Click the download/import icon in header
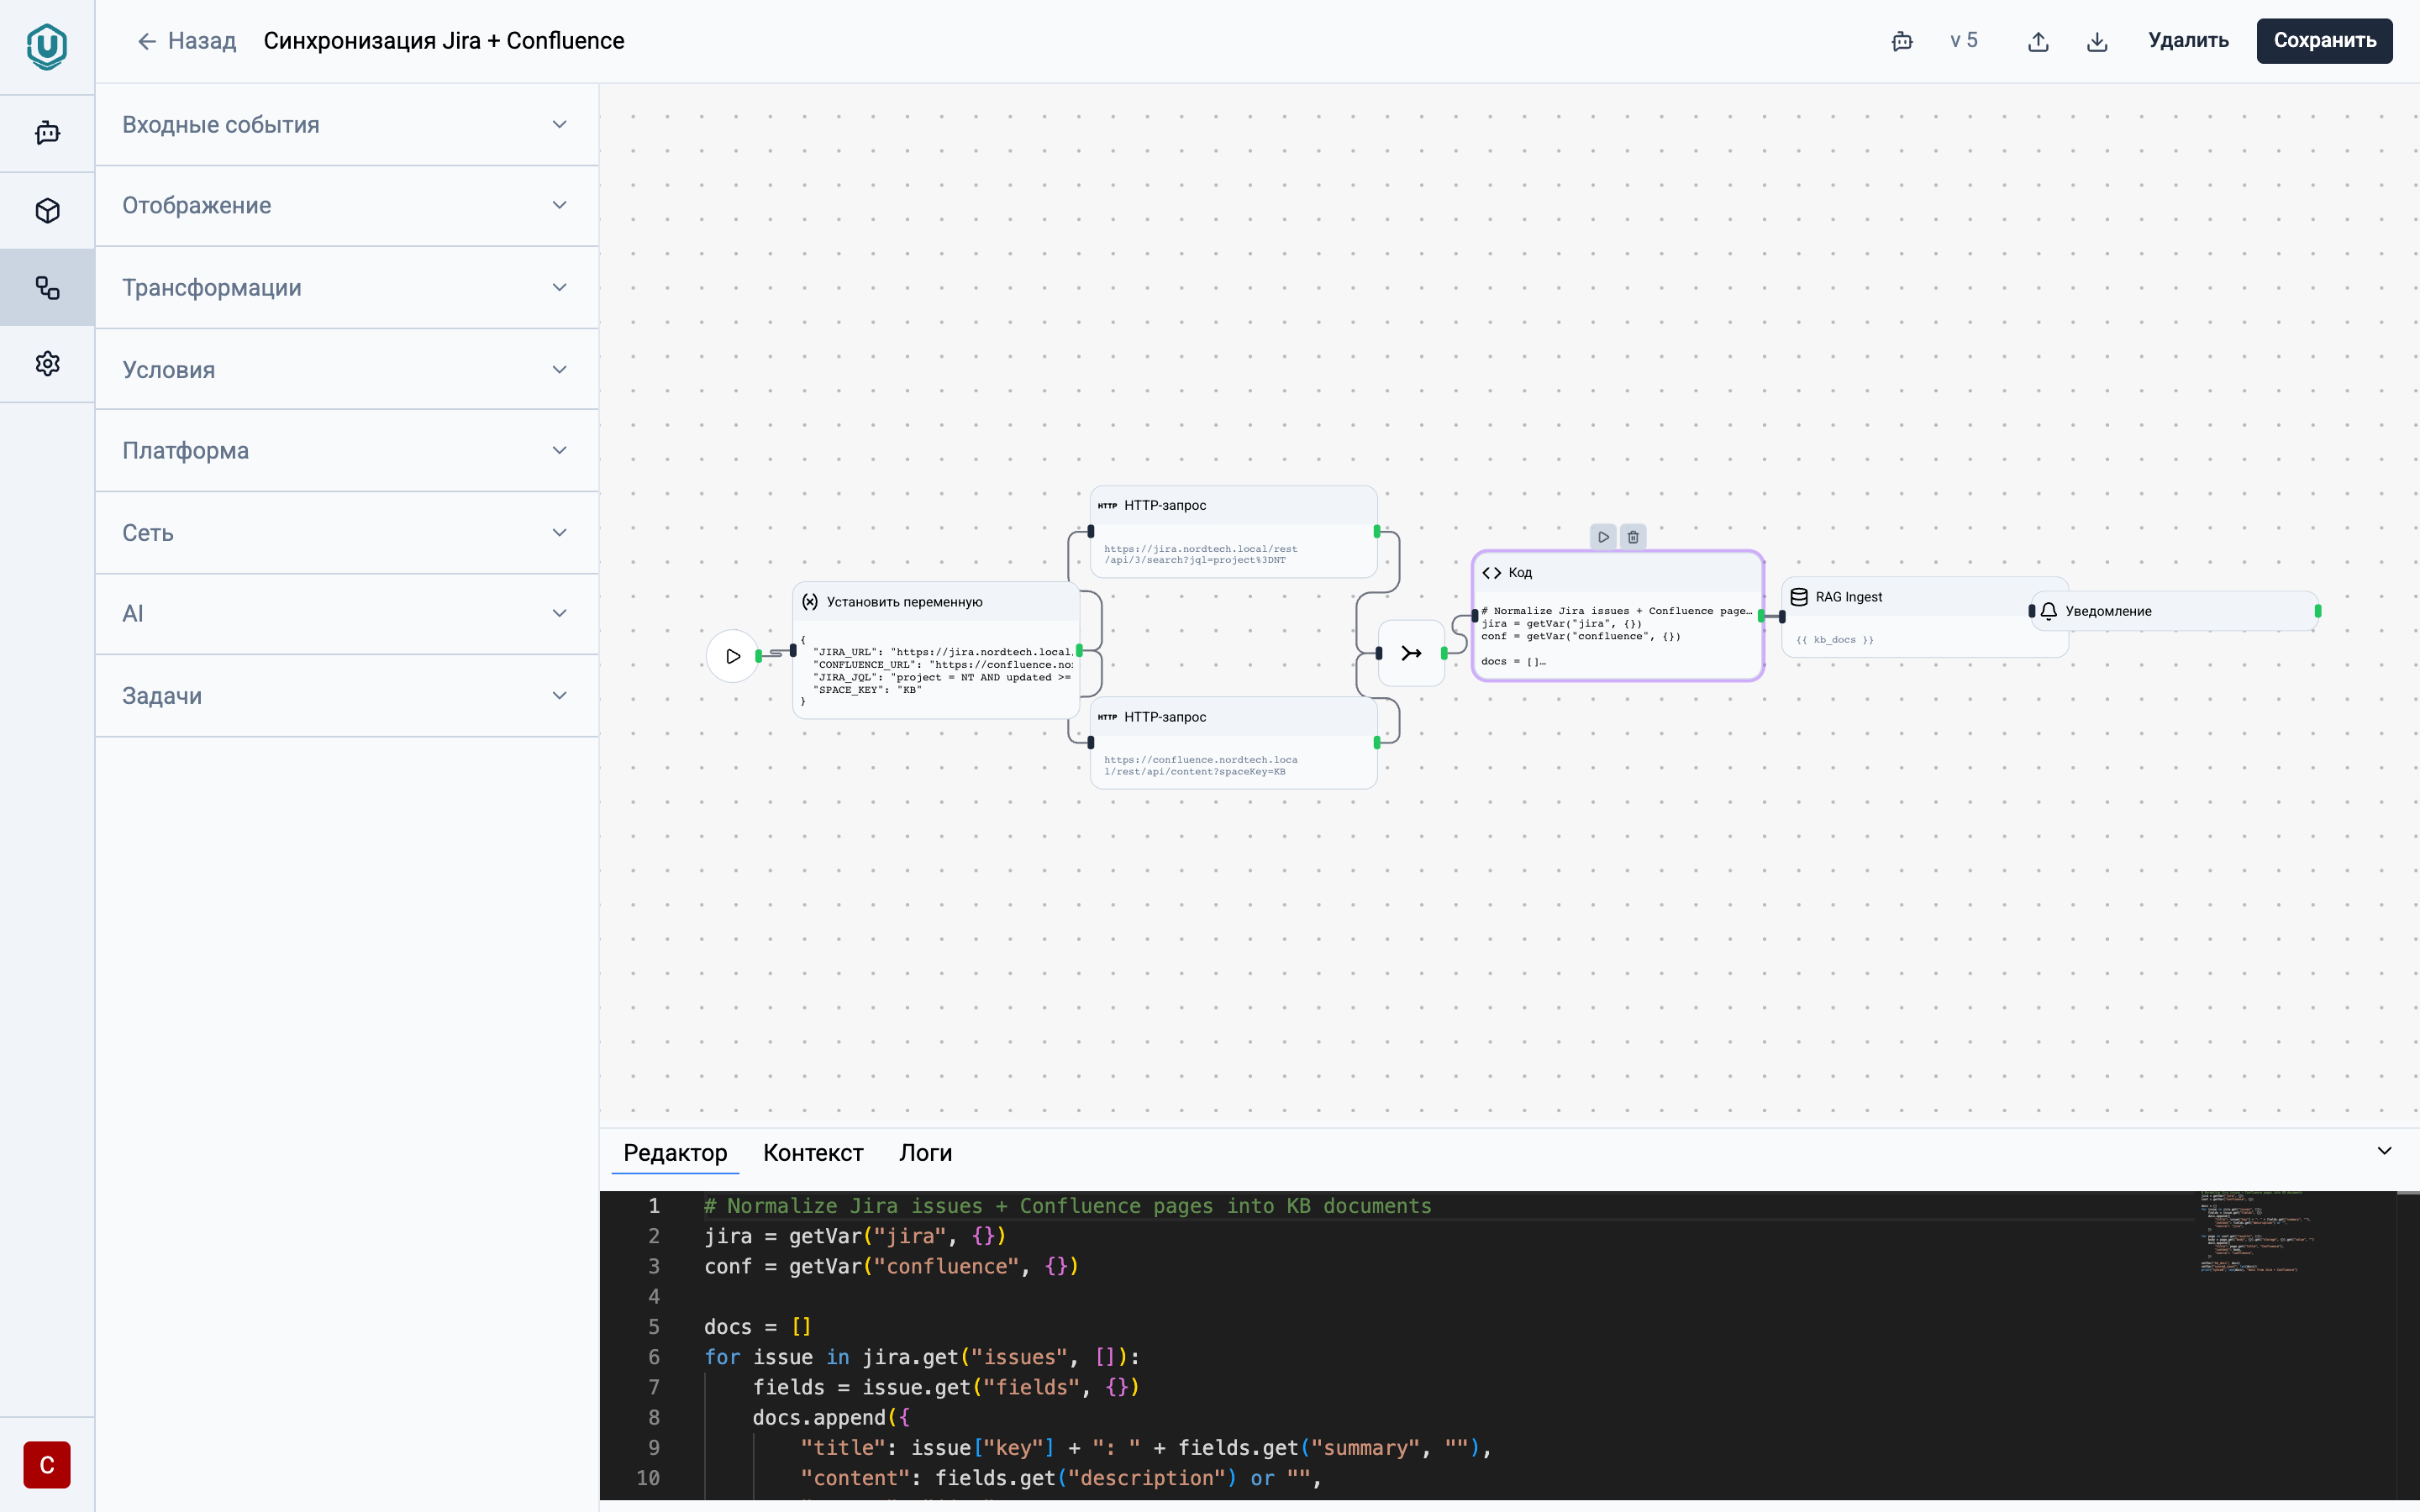 [x=2097, y=41]
